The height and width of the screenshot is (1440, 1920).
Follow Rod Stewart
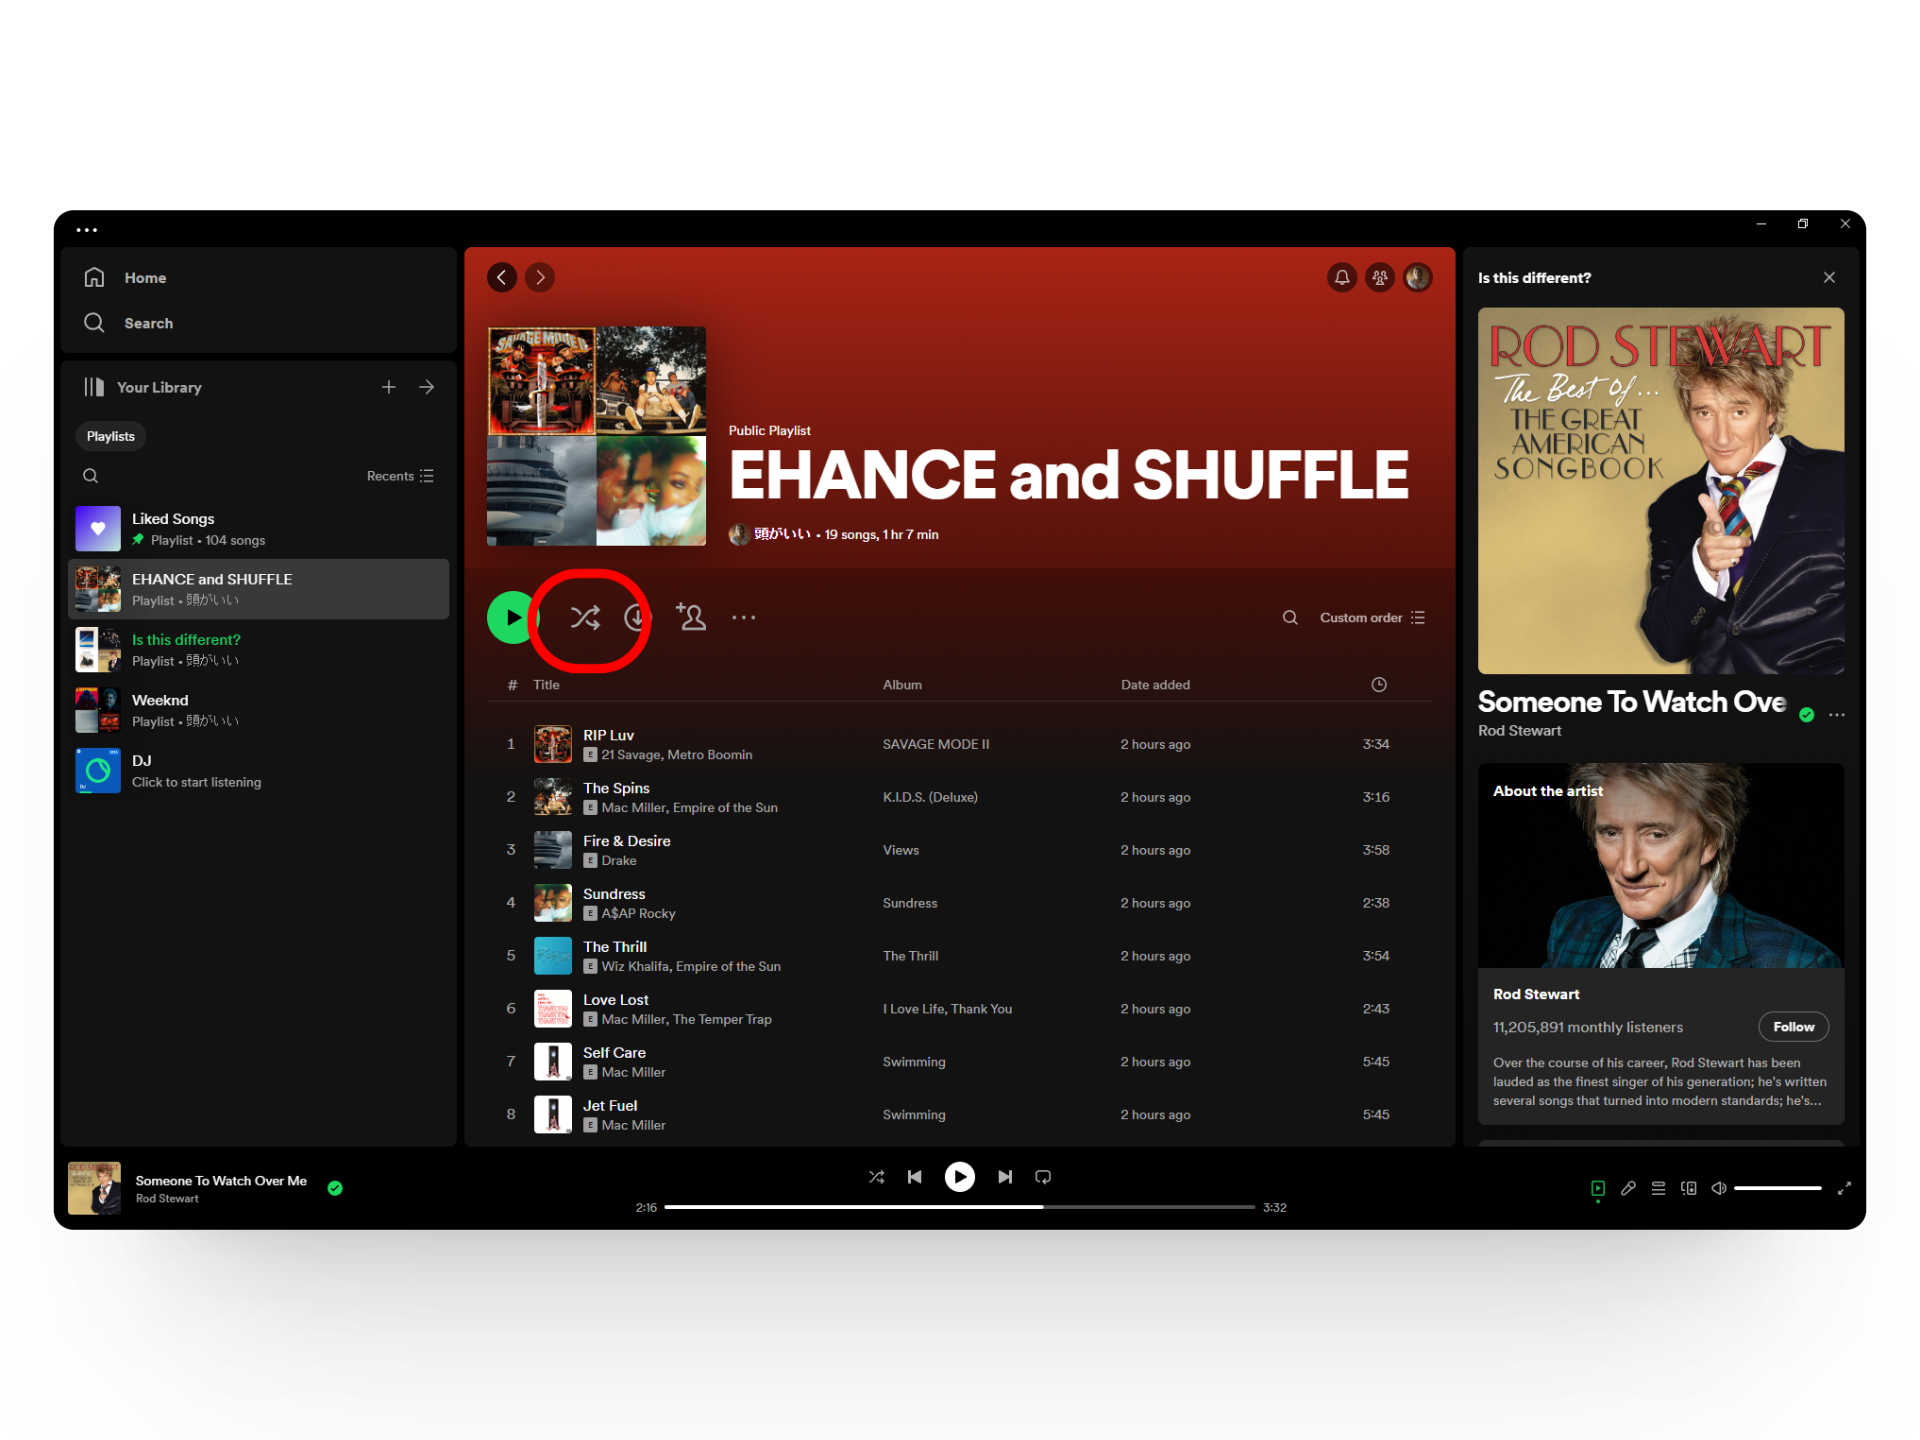click(1793, 1027)
